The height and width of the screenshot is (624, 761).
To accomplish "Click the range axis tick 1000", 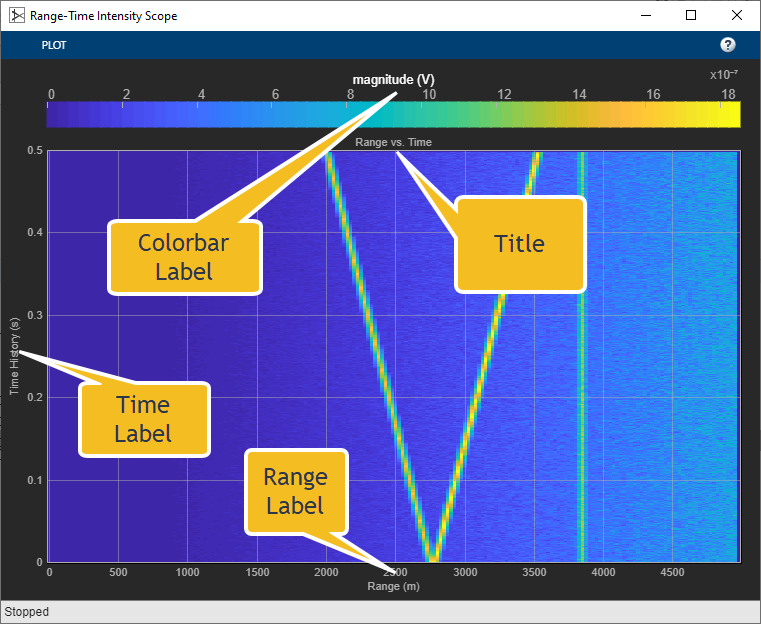I will click(x=187, y=572).
